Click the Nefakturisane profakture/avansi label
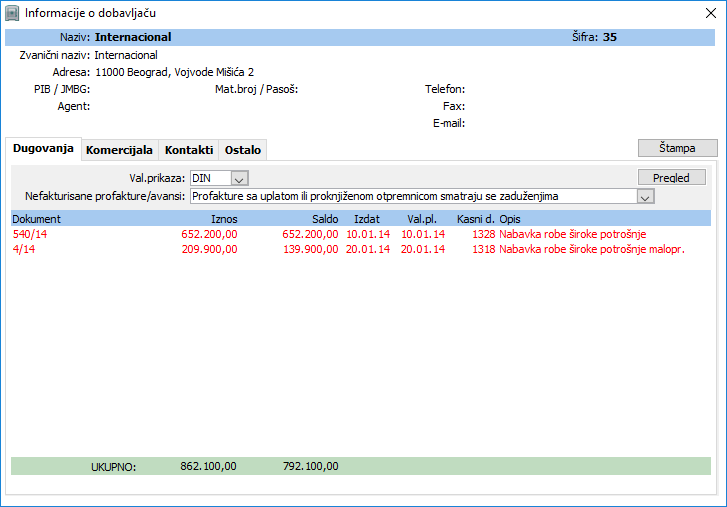 (x=105, y=196)
